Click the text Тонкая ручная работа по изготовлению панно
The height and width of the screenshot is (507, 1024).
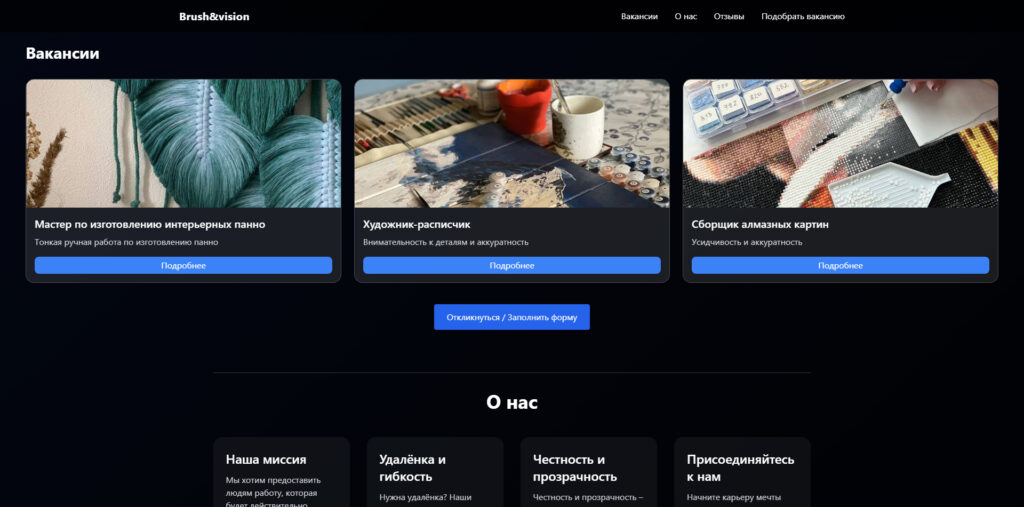126,242
